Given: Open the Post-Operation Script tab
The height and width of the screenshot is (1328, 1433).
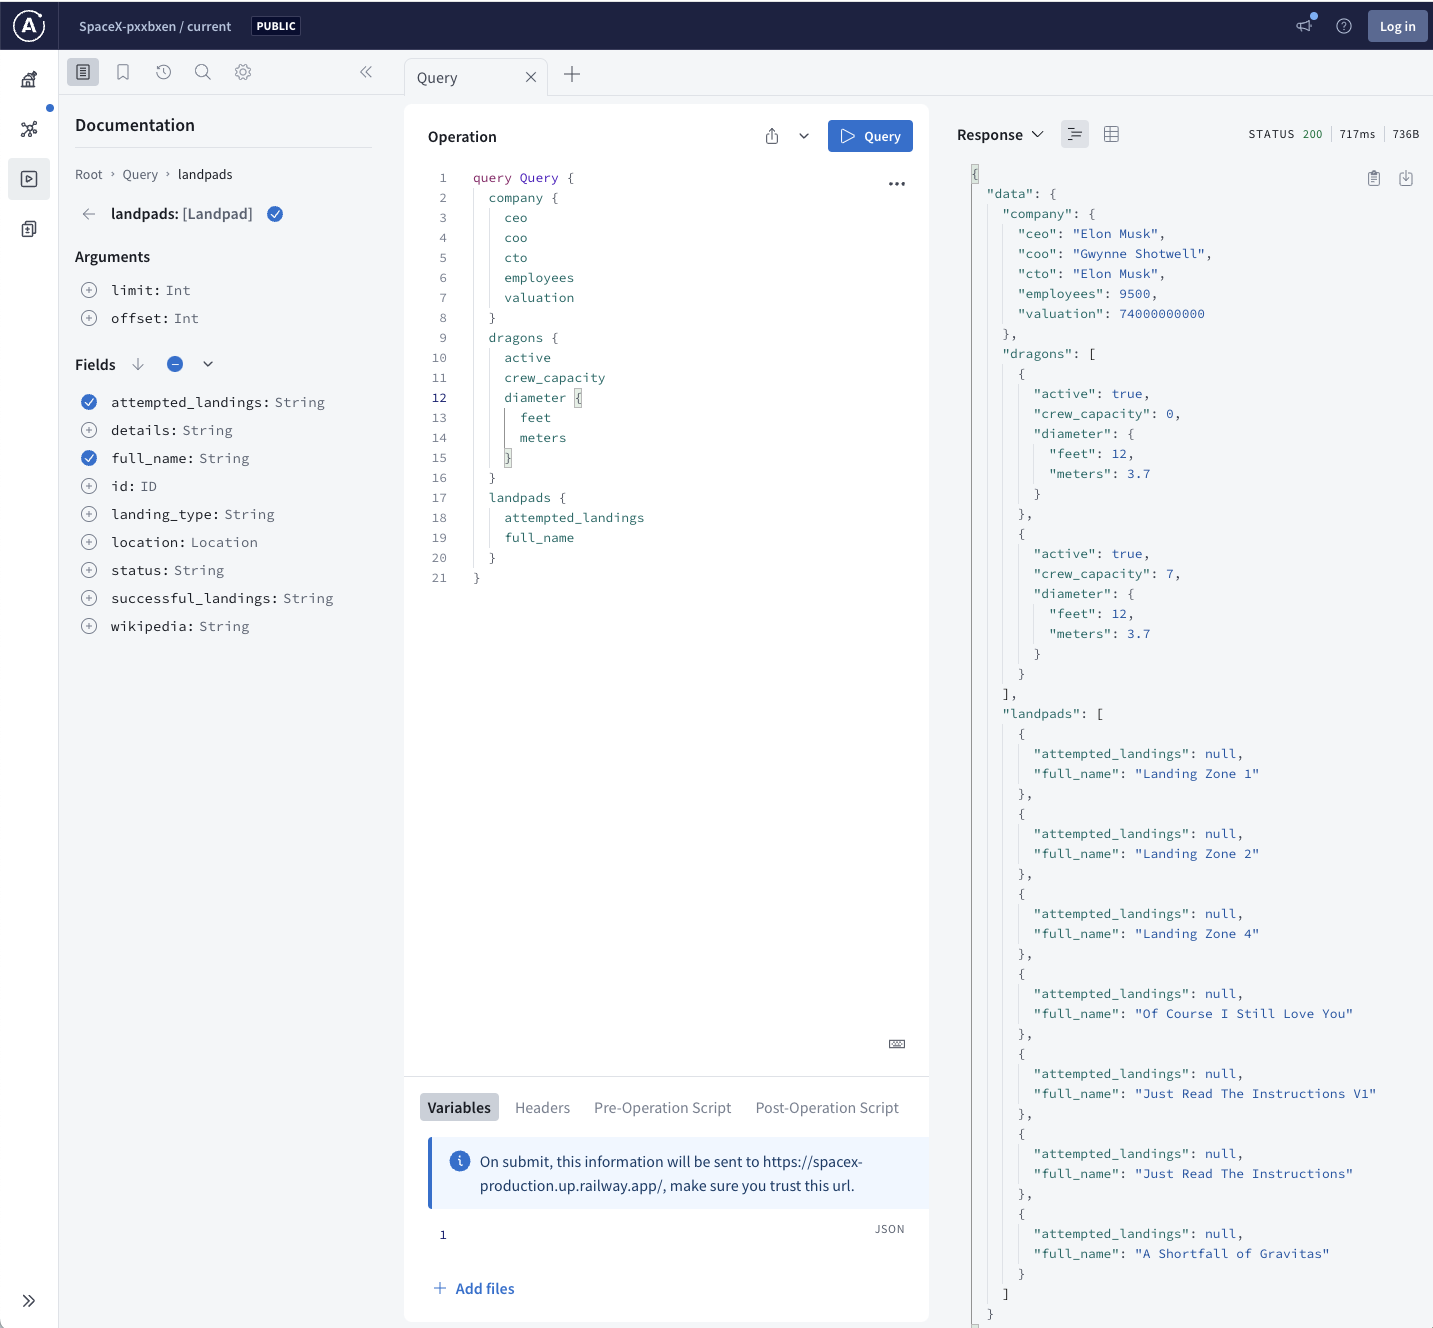Looking at the screenshot, I should (827, 1108).
